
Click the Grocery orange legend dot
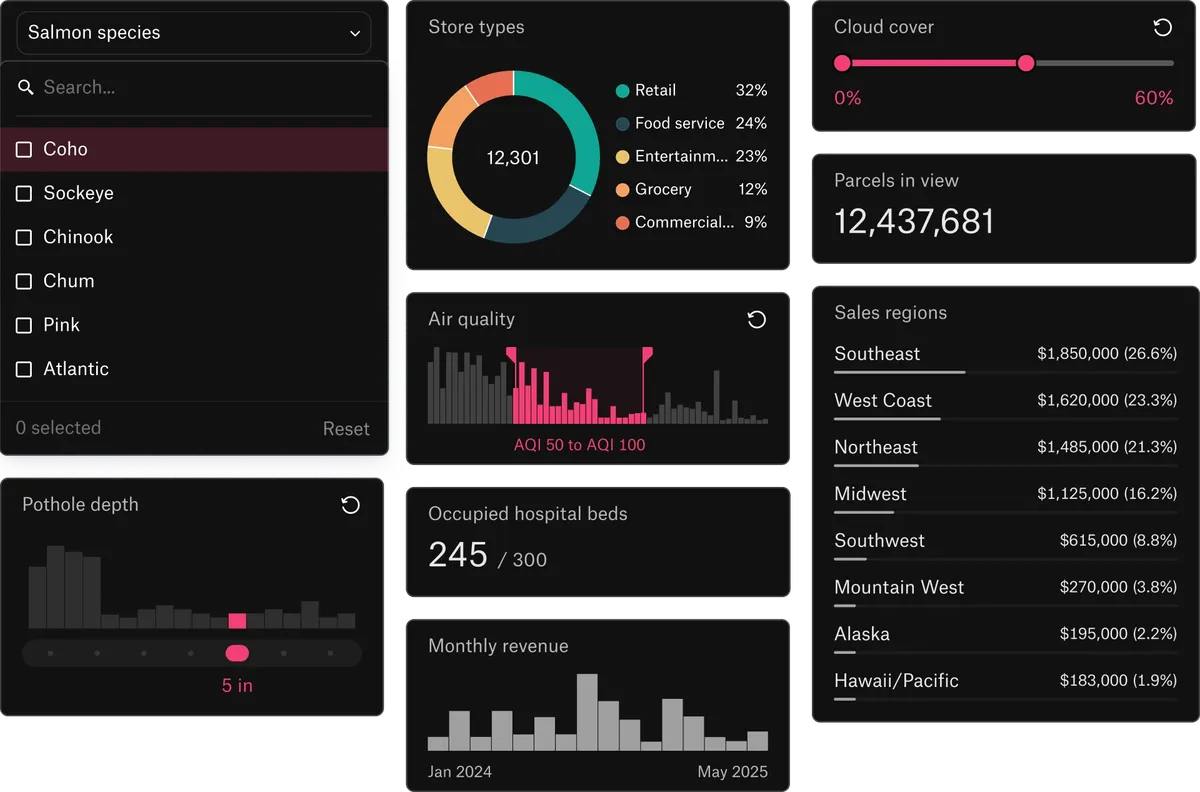[x=622, y=190]
